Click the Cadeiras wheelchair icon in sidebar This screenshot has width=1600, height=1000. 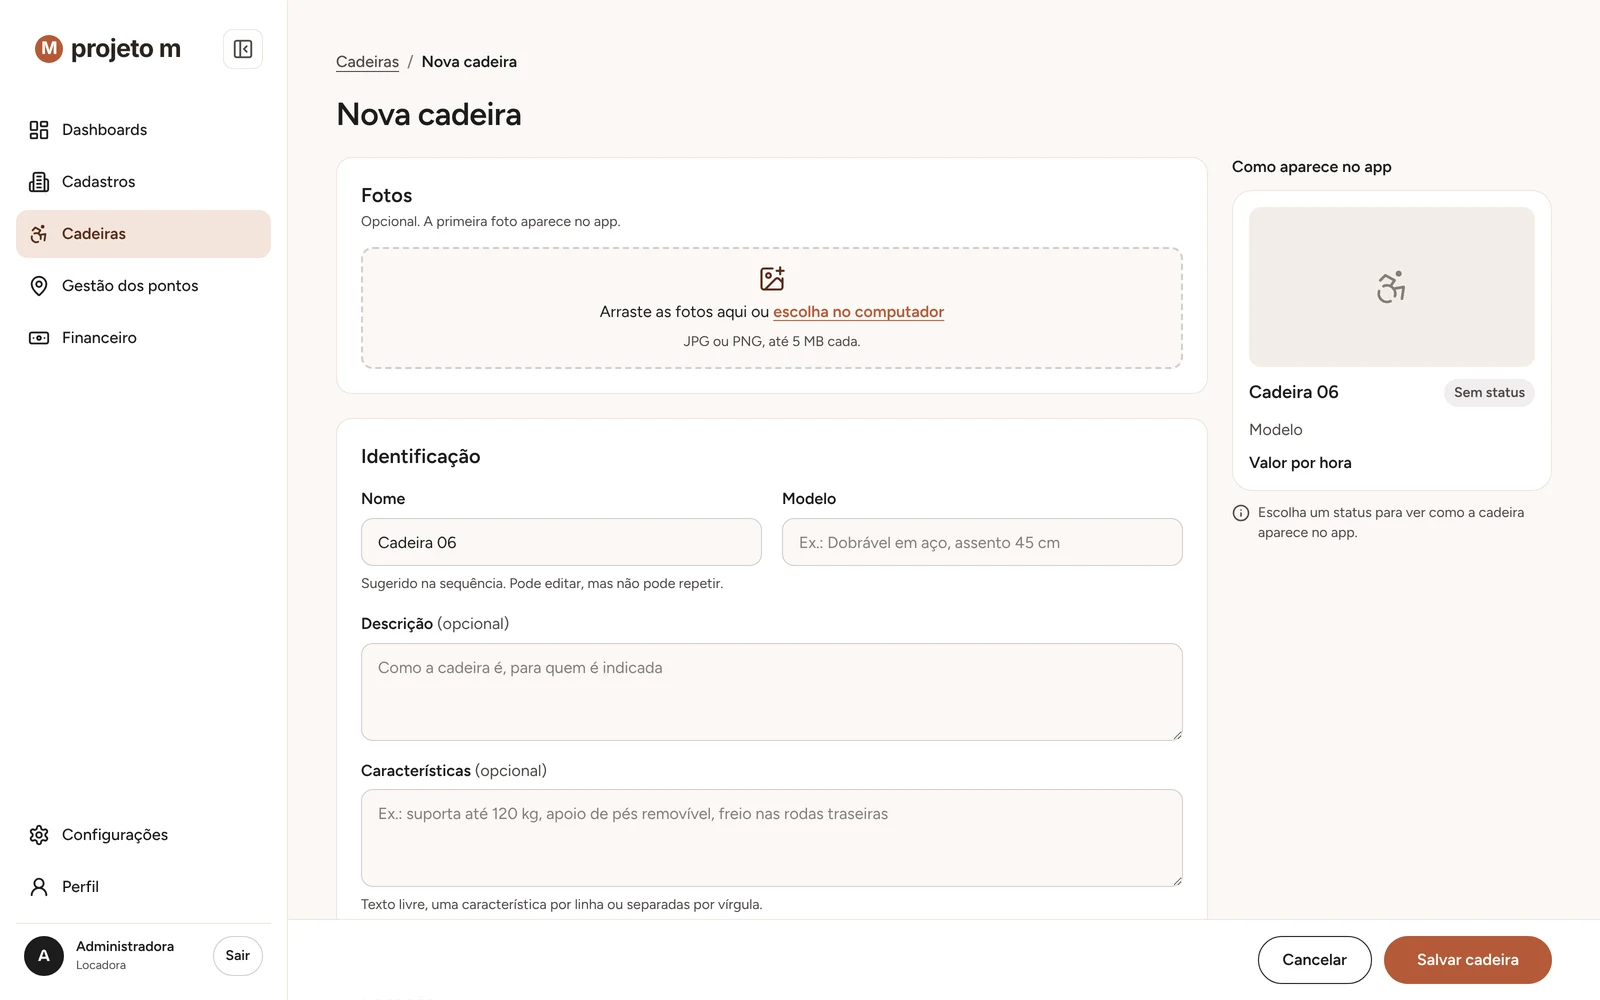[x=39, y=234]
